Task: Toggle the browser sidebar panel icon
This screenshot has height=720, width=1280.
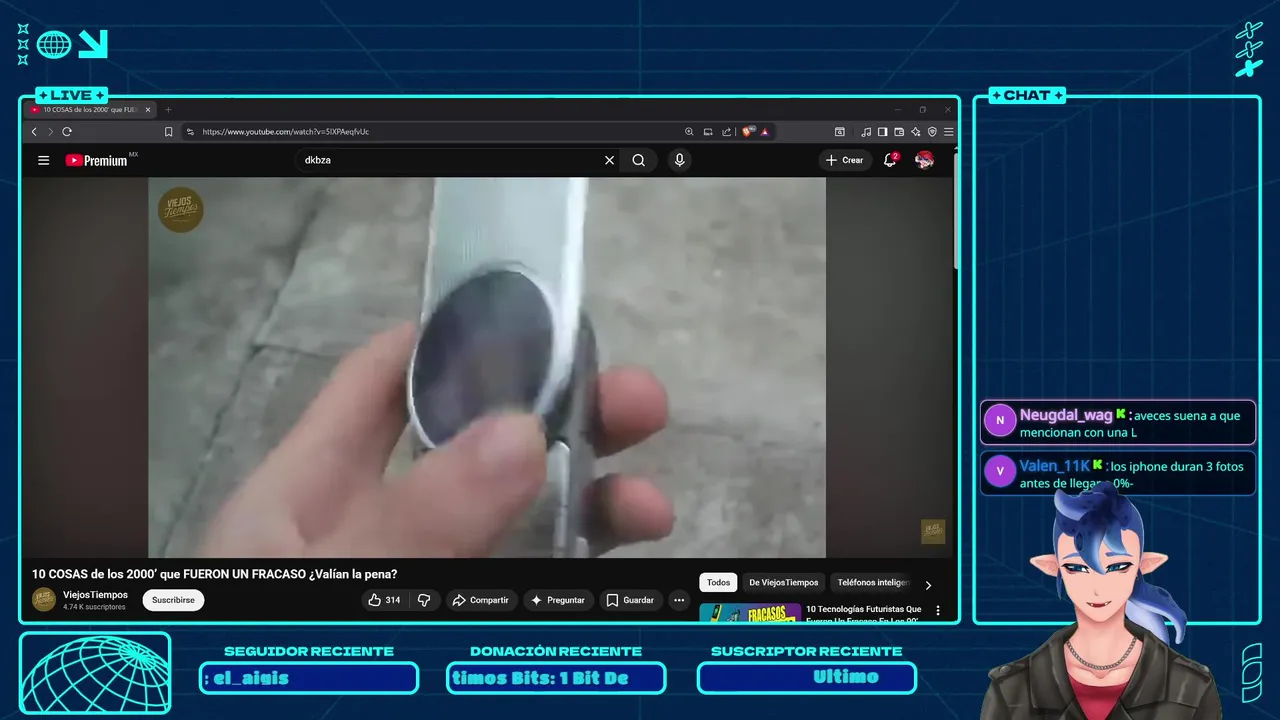Action: click(x=883, y=132)
